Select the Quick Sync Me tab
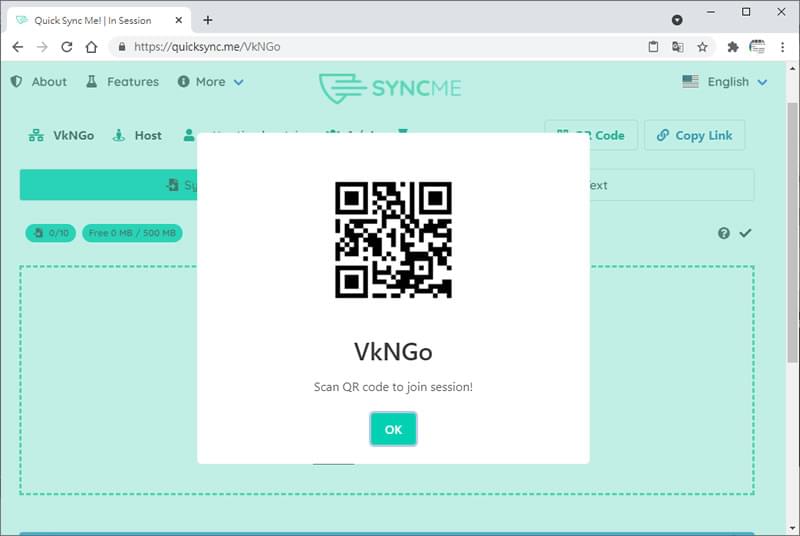Image resolution: width=800 pixels, height=536 pixels. click(x=99, y=20)
